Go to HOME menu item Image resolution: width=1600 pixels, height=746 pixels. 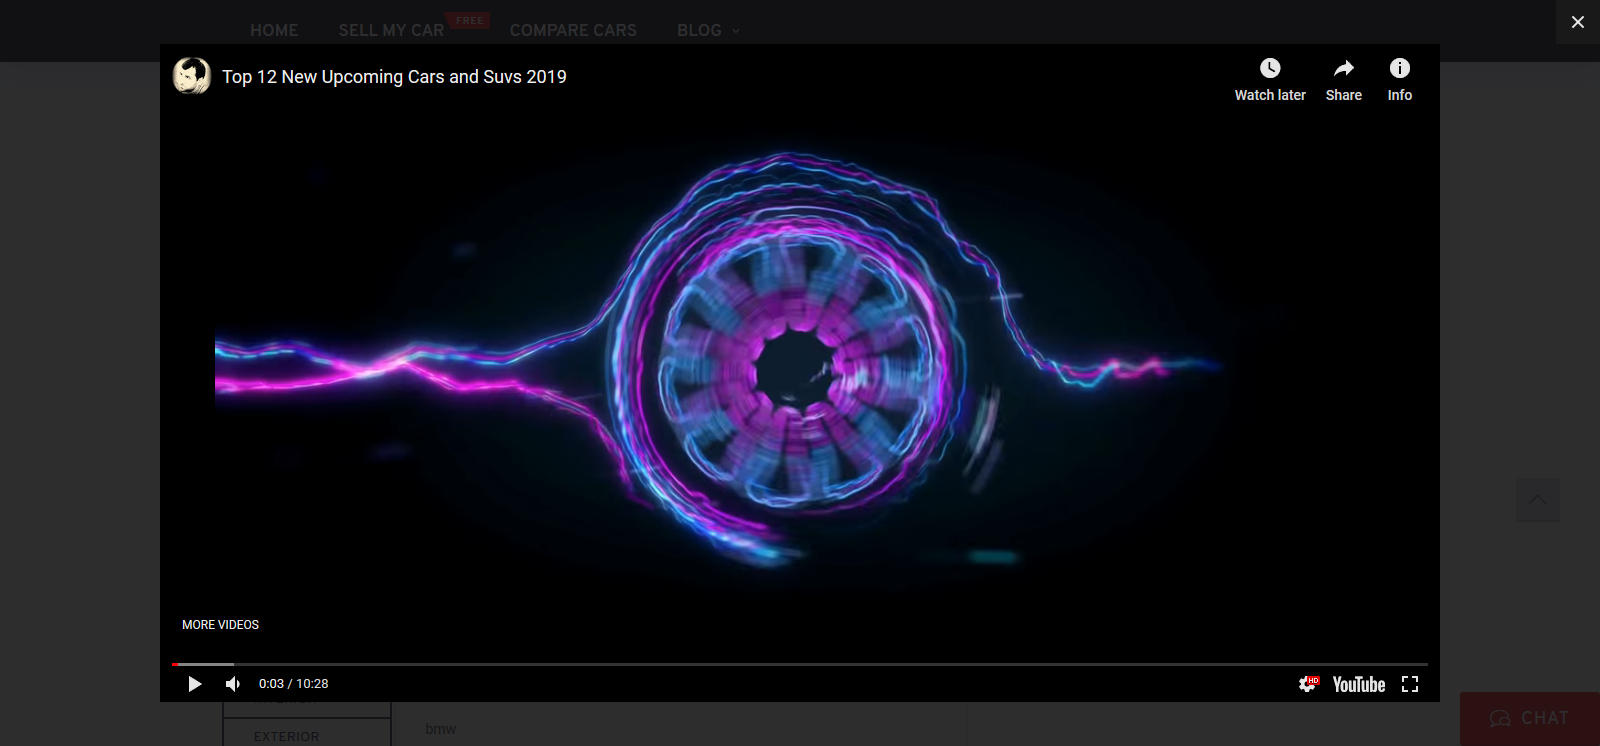274,31
